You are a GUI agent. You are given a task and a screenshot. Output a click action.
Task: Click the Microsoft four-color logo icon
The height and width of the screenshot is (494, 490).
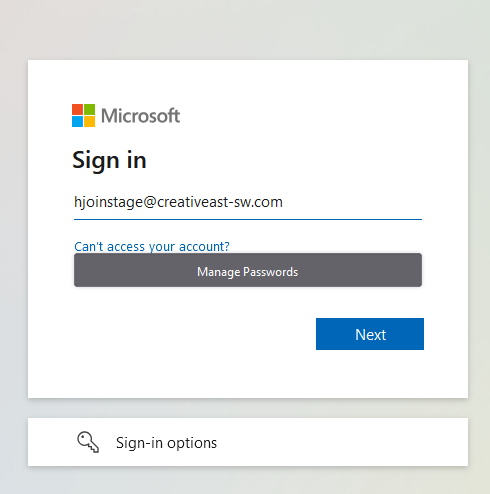[83, 115]
